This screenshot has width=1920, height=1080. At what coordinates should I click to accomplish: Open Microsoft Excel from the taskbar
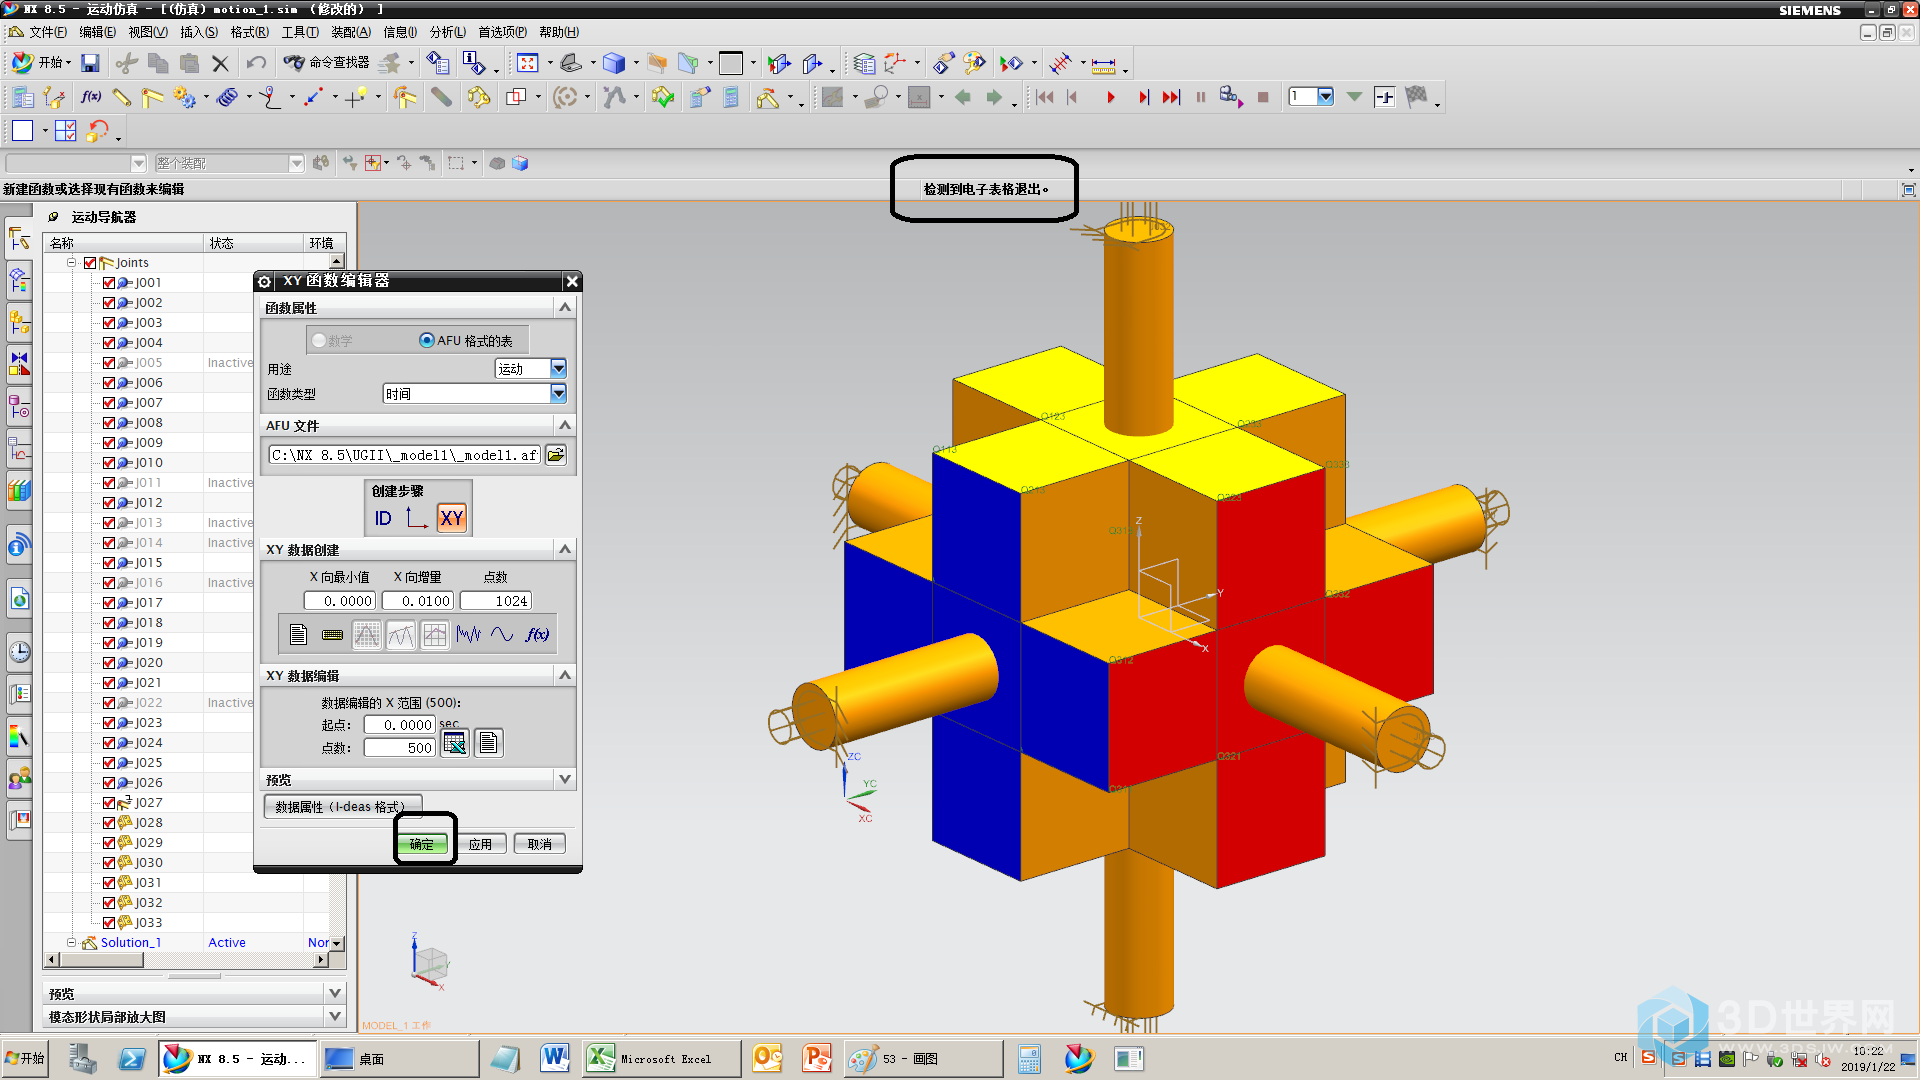pyautogui.click(x=661, y=1059)
